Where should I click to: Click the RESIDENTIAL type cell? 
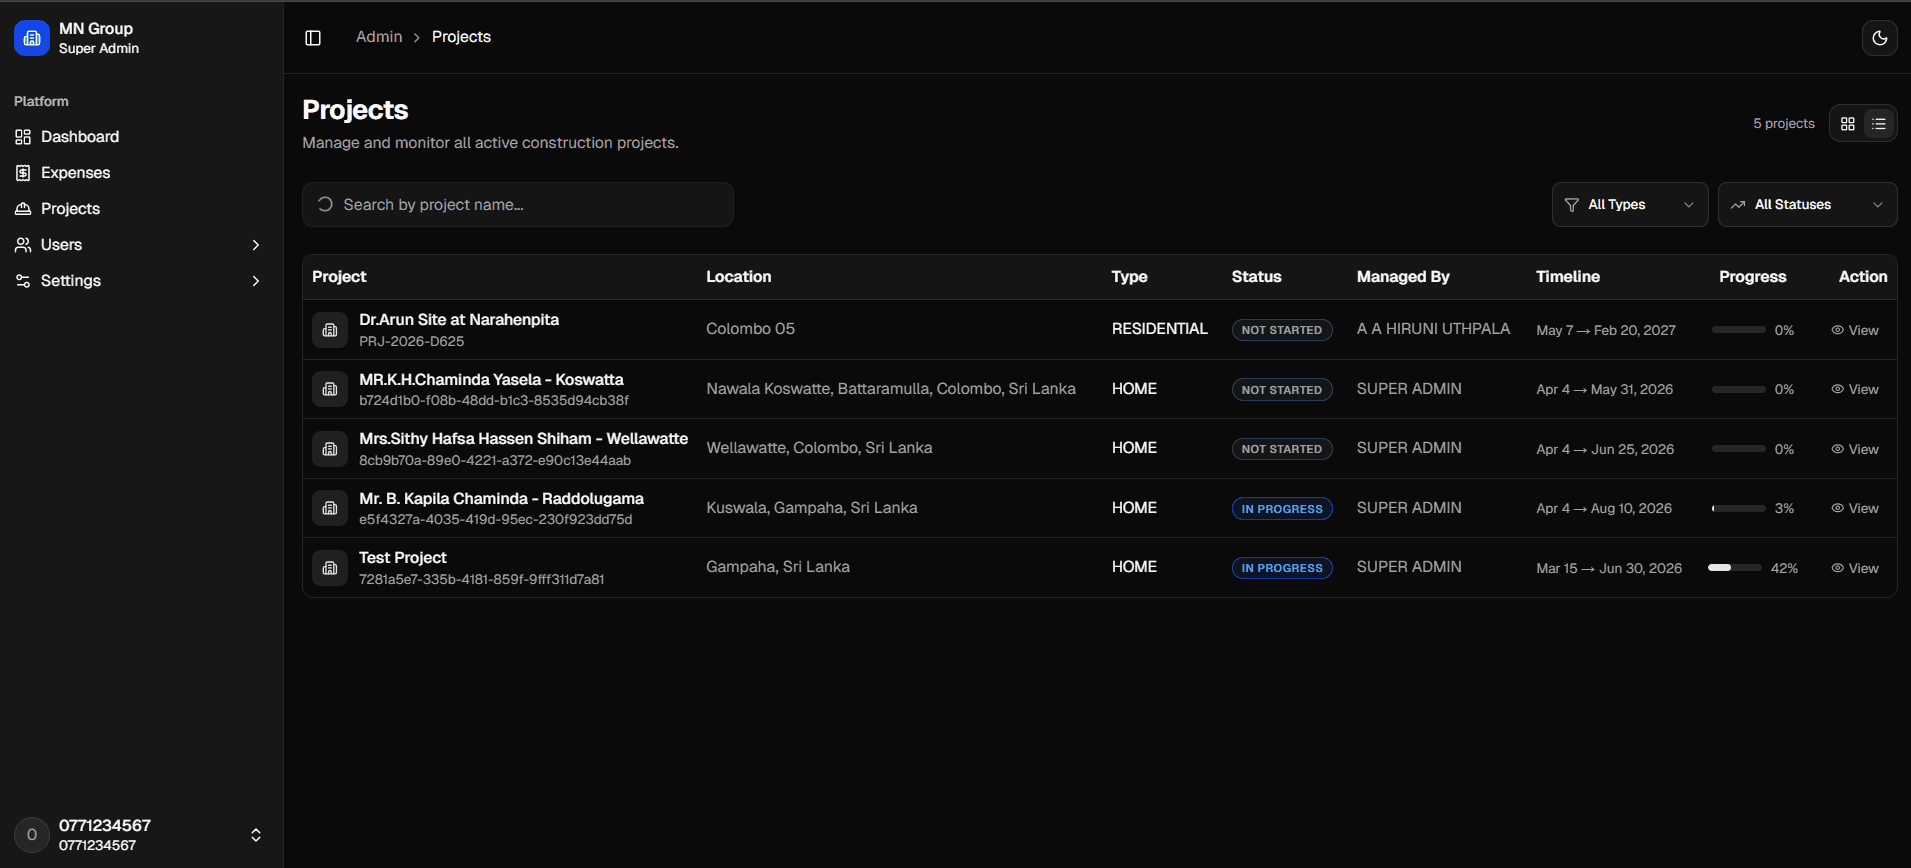[1160, 329]
